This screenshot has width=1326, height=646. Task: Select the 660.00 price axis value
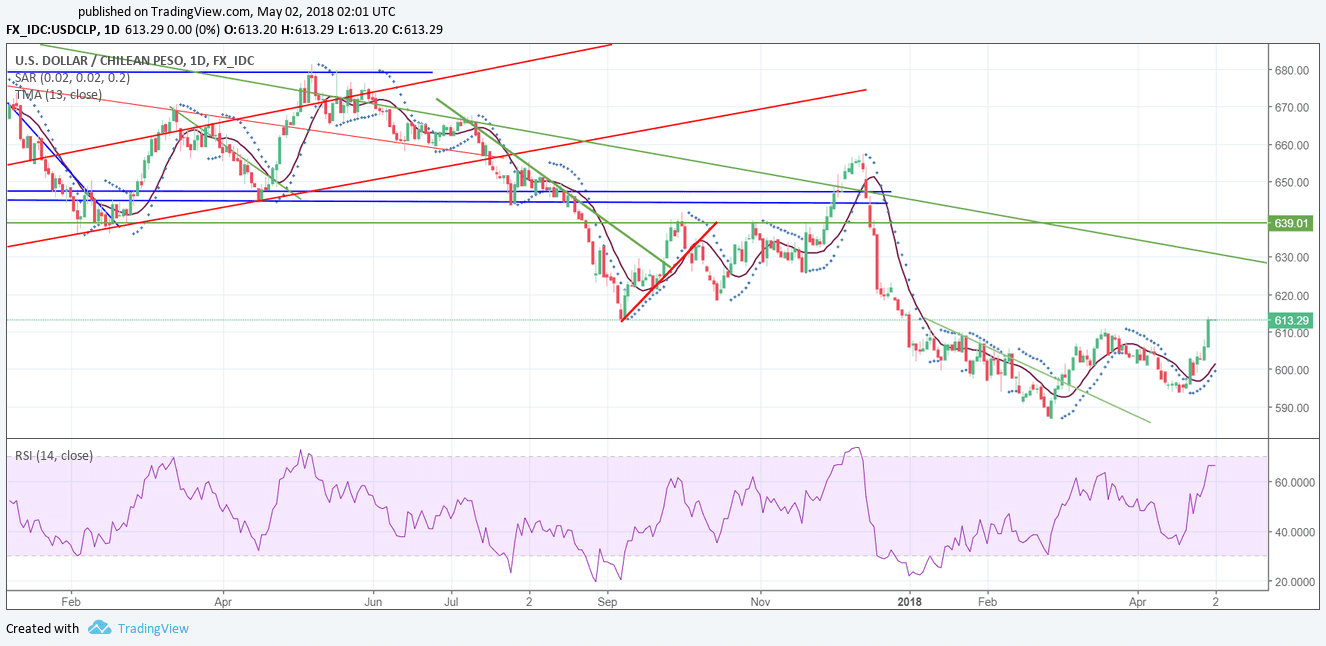click(1292, 145)
